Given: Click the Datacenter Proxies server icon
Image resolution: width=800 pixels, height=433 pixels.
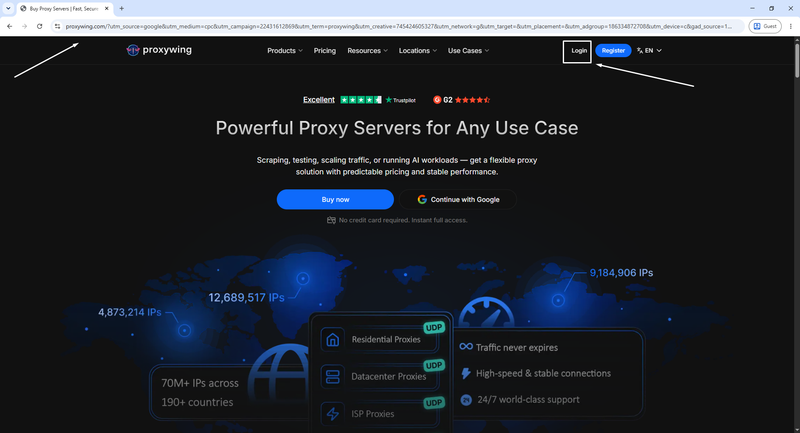Looking at the screenshot, I should (333, 377).
